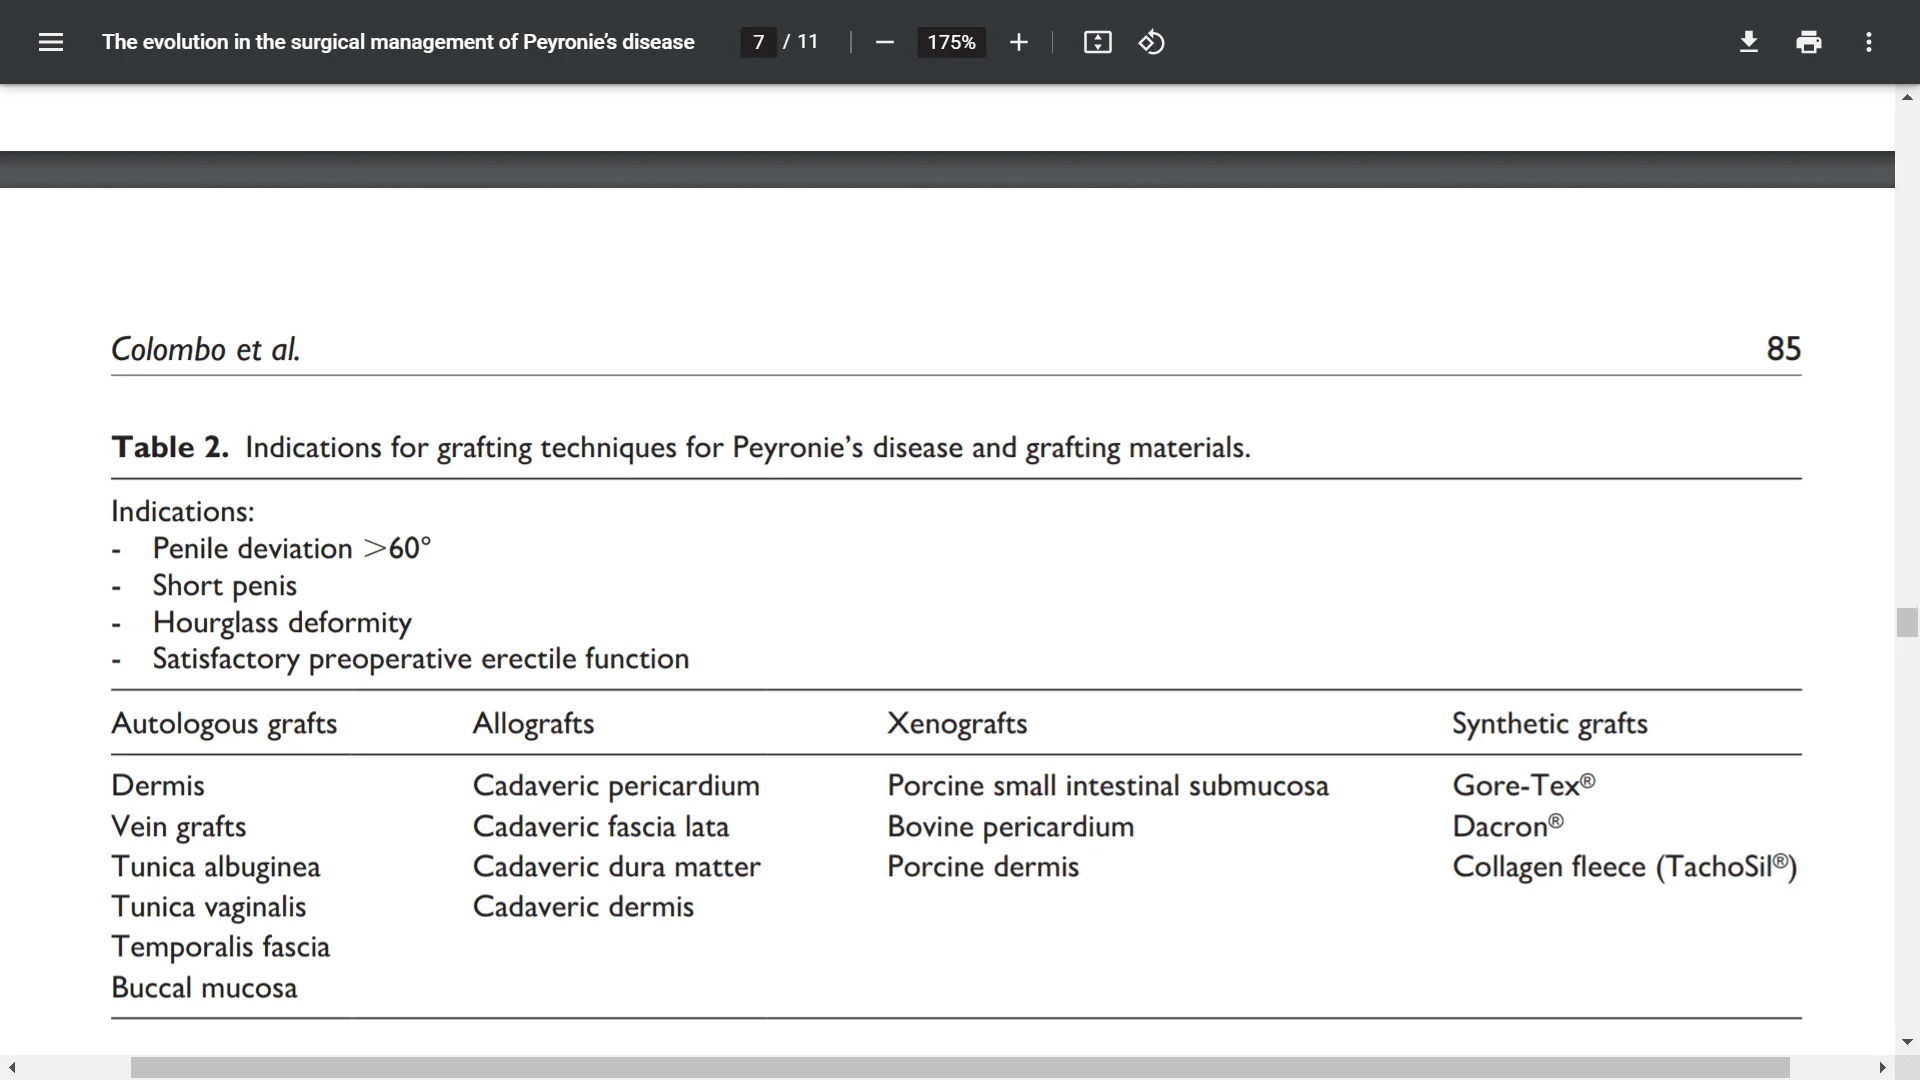Screen dimensions: 1920x1080
Task: Click the page number field showing 7
Action: tap(758, 42)
